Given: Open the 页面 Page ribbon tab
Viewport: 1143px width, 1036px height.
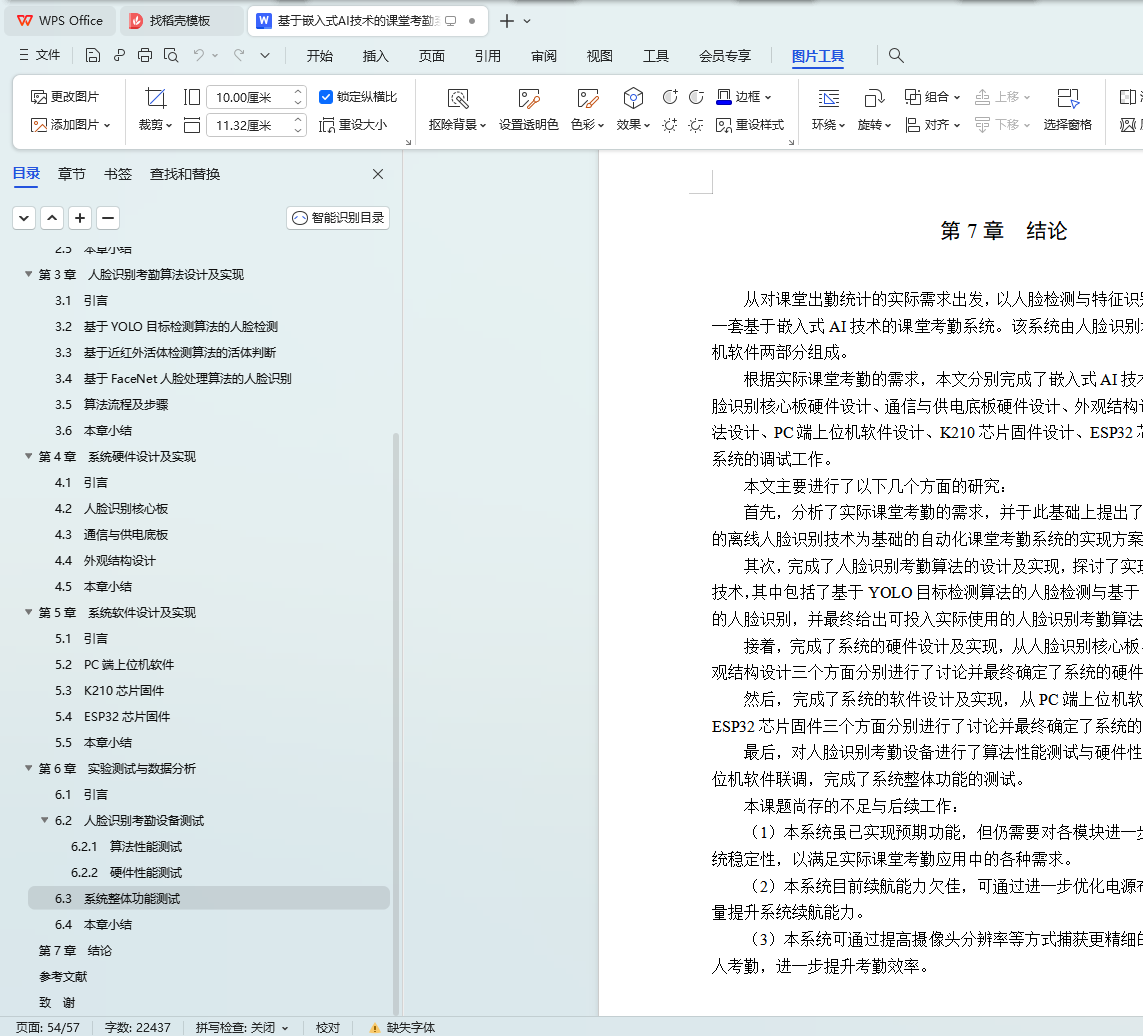Looking at the screenshot, I should tap(432, 56).
